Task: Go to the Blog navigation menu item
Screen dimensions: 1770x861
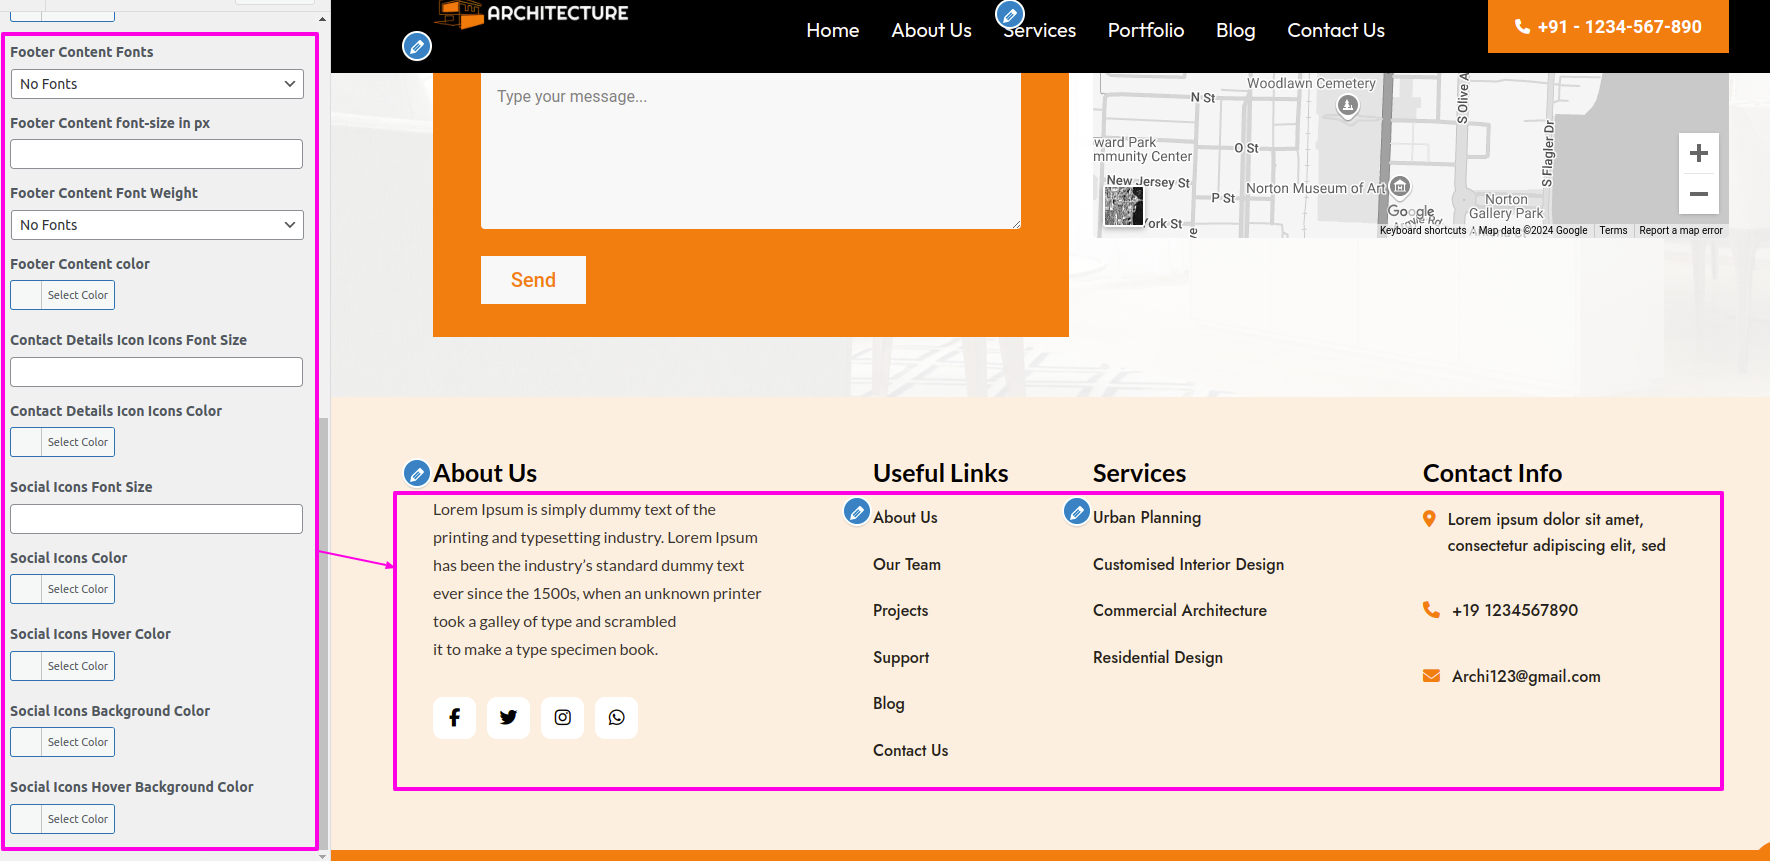Action: [x=1235, y=30]
